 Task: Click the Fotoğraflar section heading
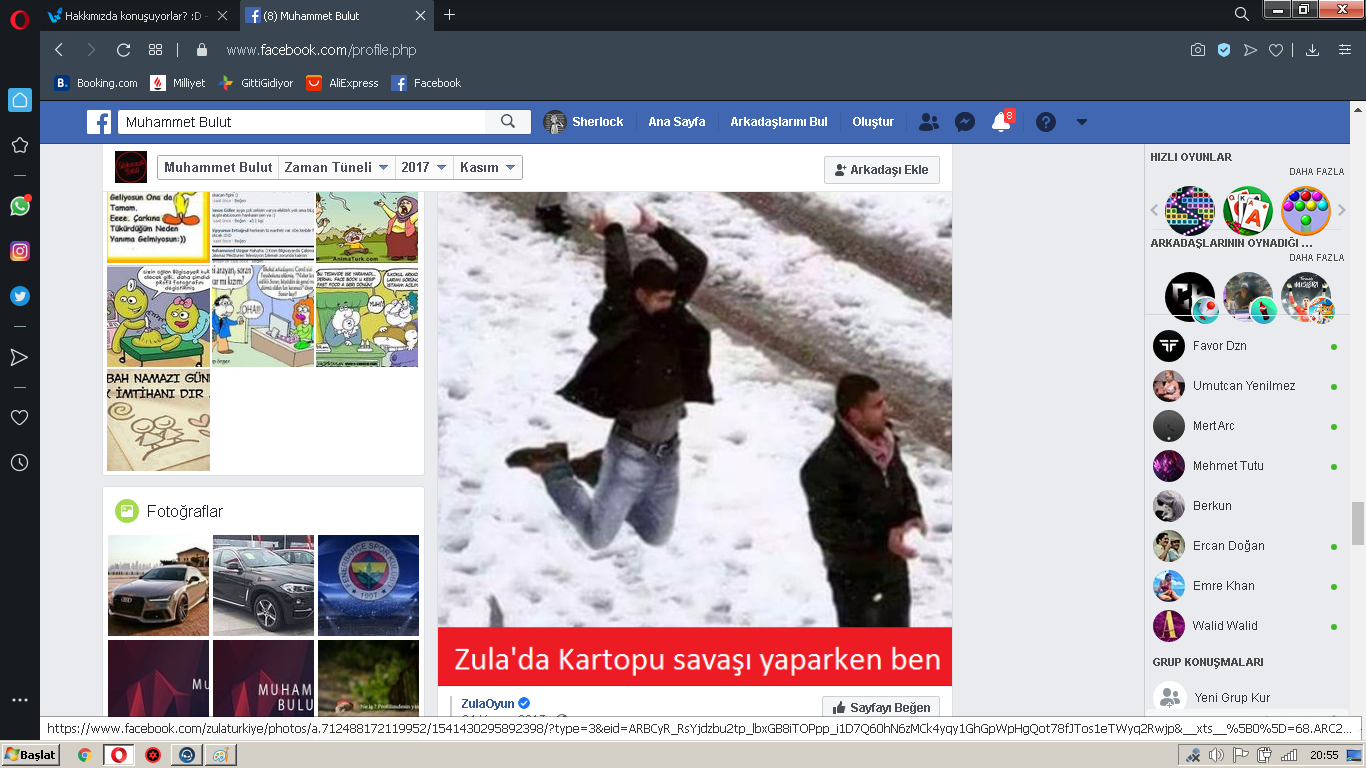tap(185, 511)
